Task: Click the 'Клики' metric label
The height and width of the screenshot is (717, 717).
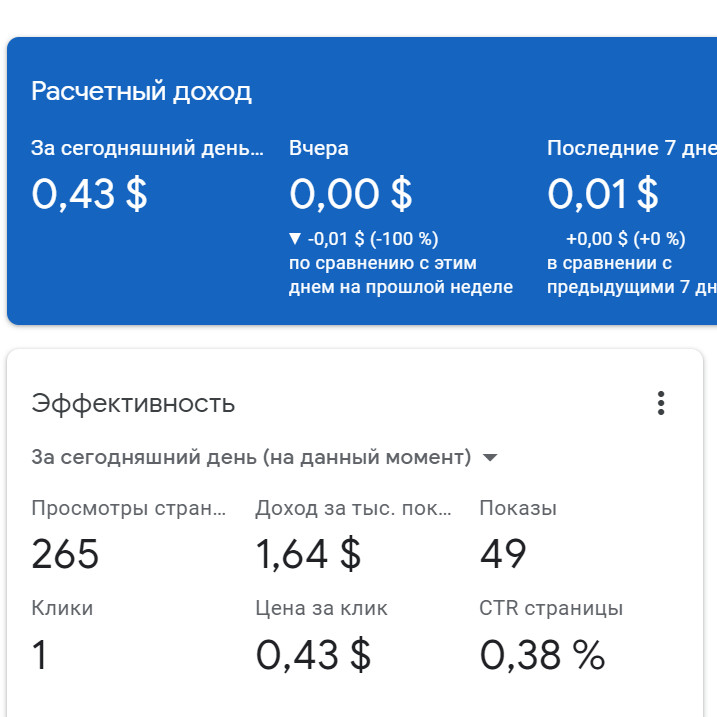Action: [62, 608]
